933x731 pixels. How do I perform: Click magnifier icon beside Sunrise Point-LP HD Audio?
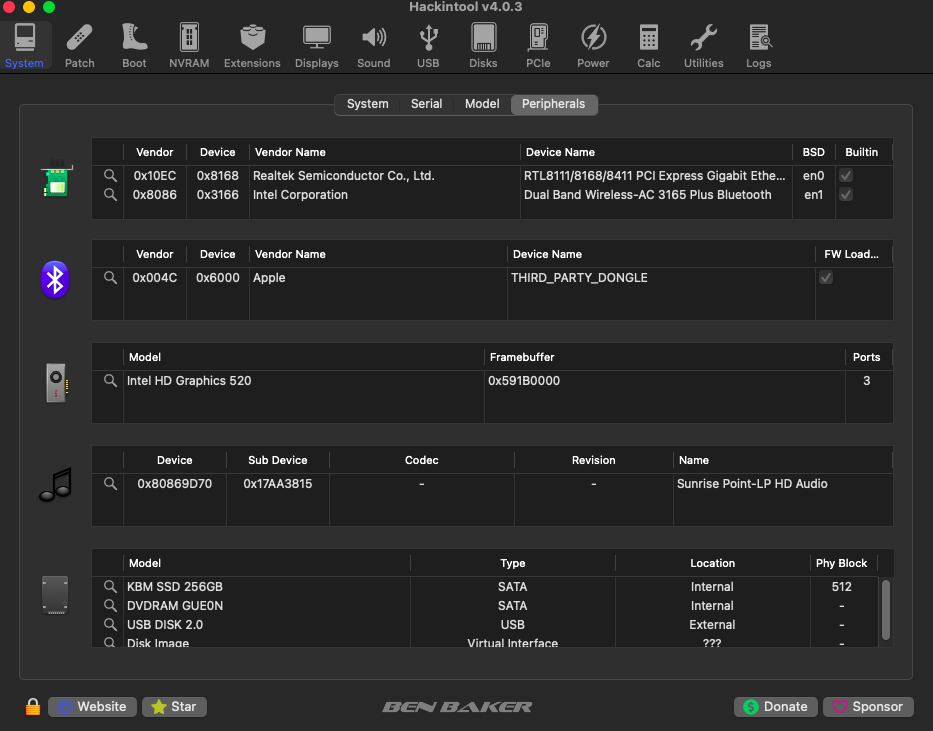110,484
